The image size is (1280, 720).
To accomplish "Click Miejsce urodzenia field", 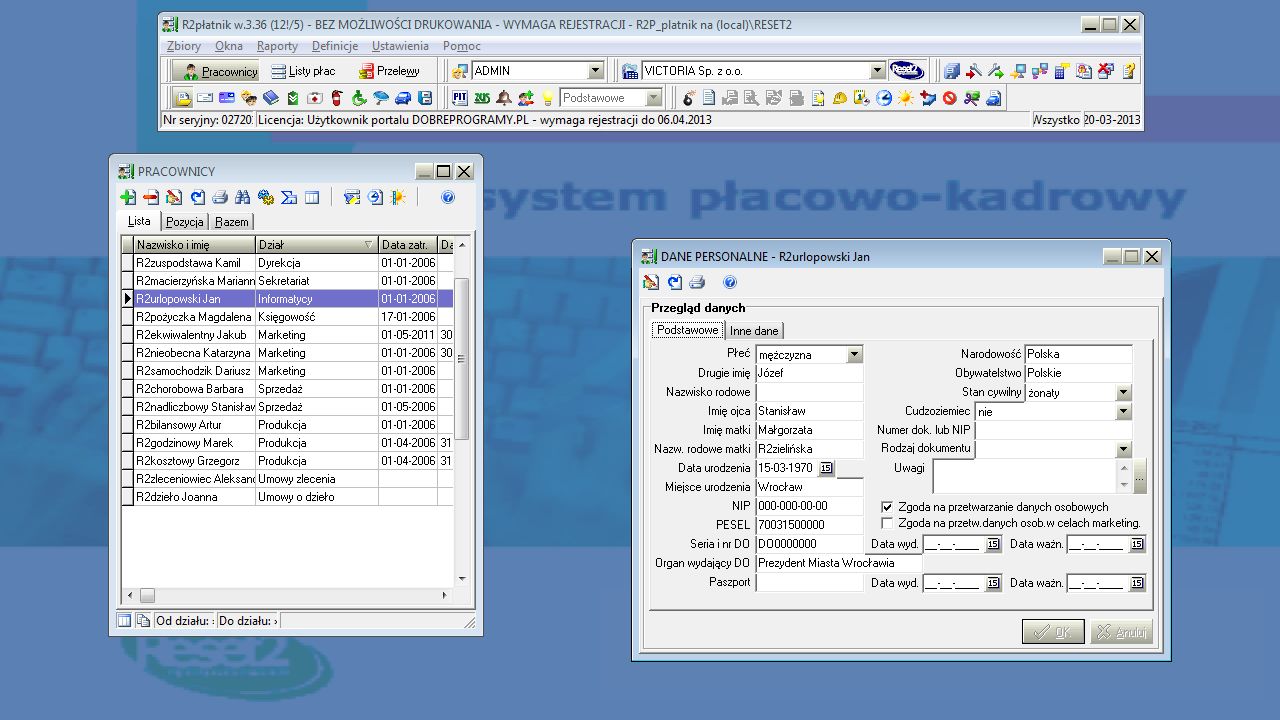I will pyautogui.click(x=809, y=487).
